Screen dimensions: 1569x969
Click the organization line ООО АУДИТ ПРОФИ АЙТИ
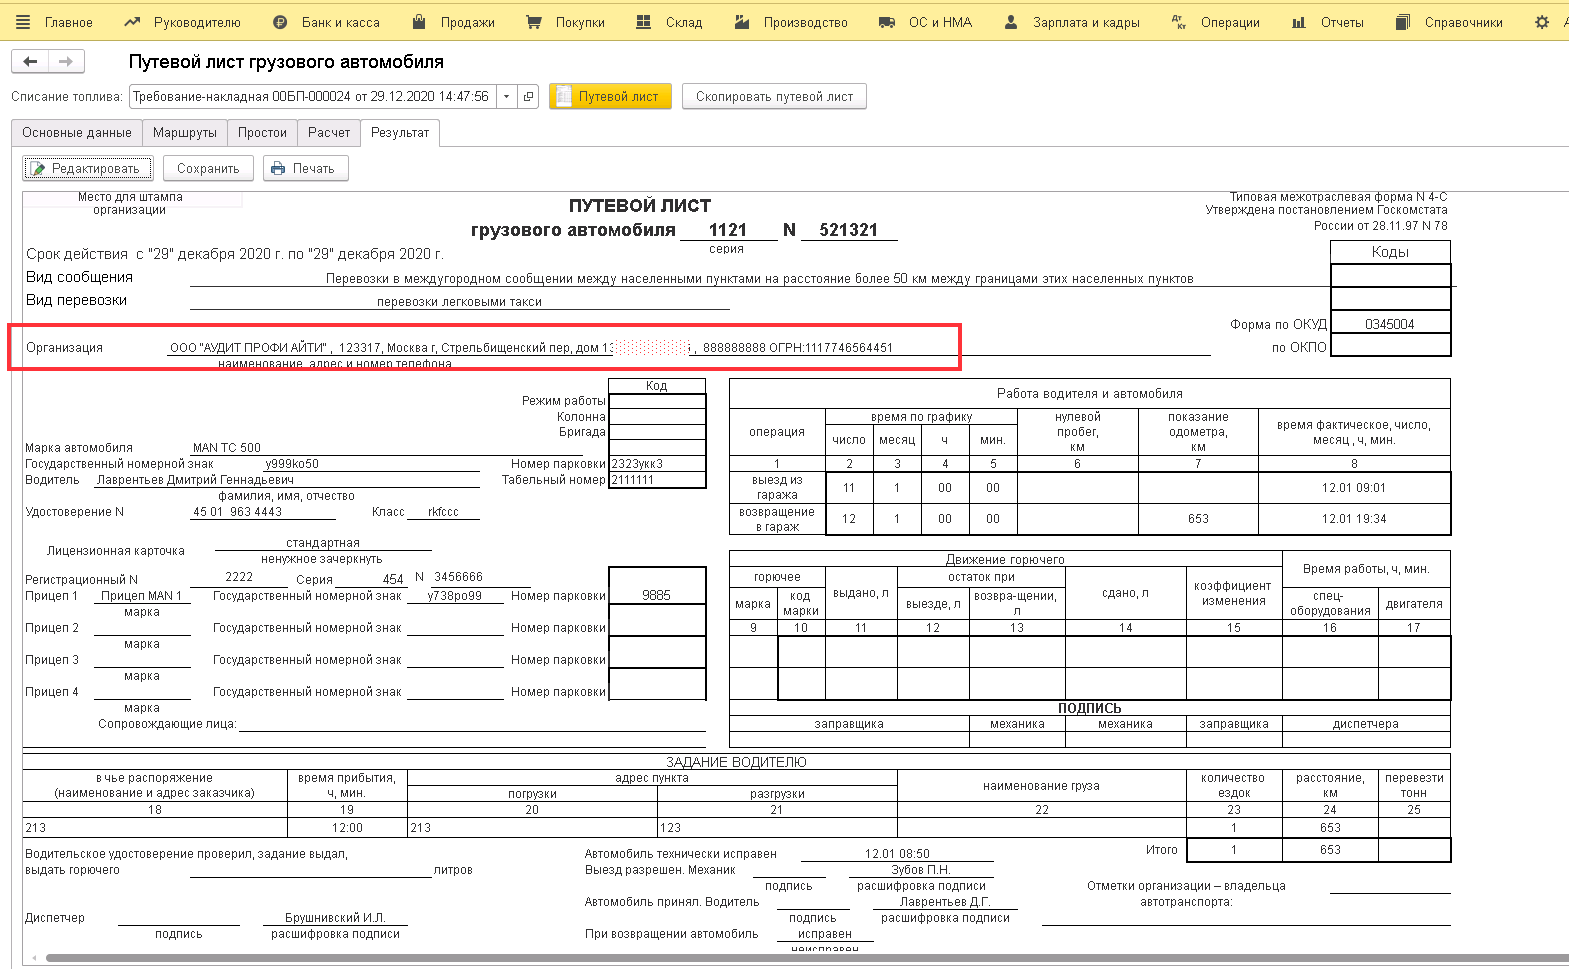[x=531, y=348]
